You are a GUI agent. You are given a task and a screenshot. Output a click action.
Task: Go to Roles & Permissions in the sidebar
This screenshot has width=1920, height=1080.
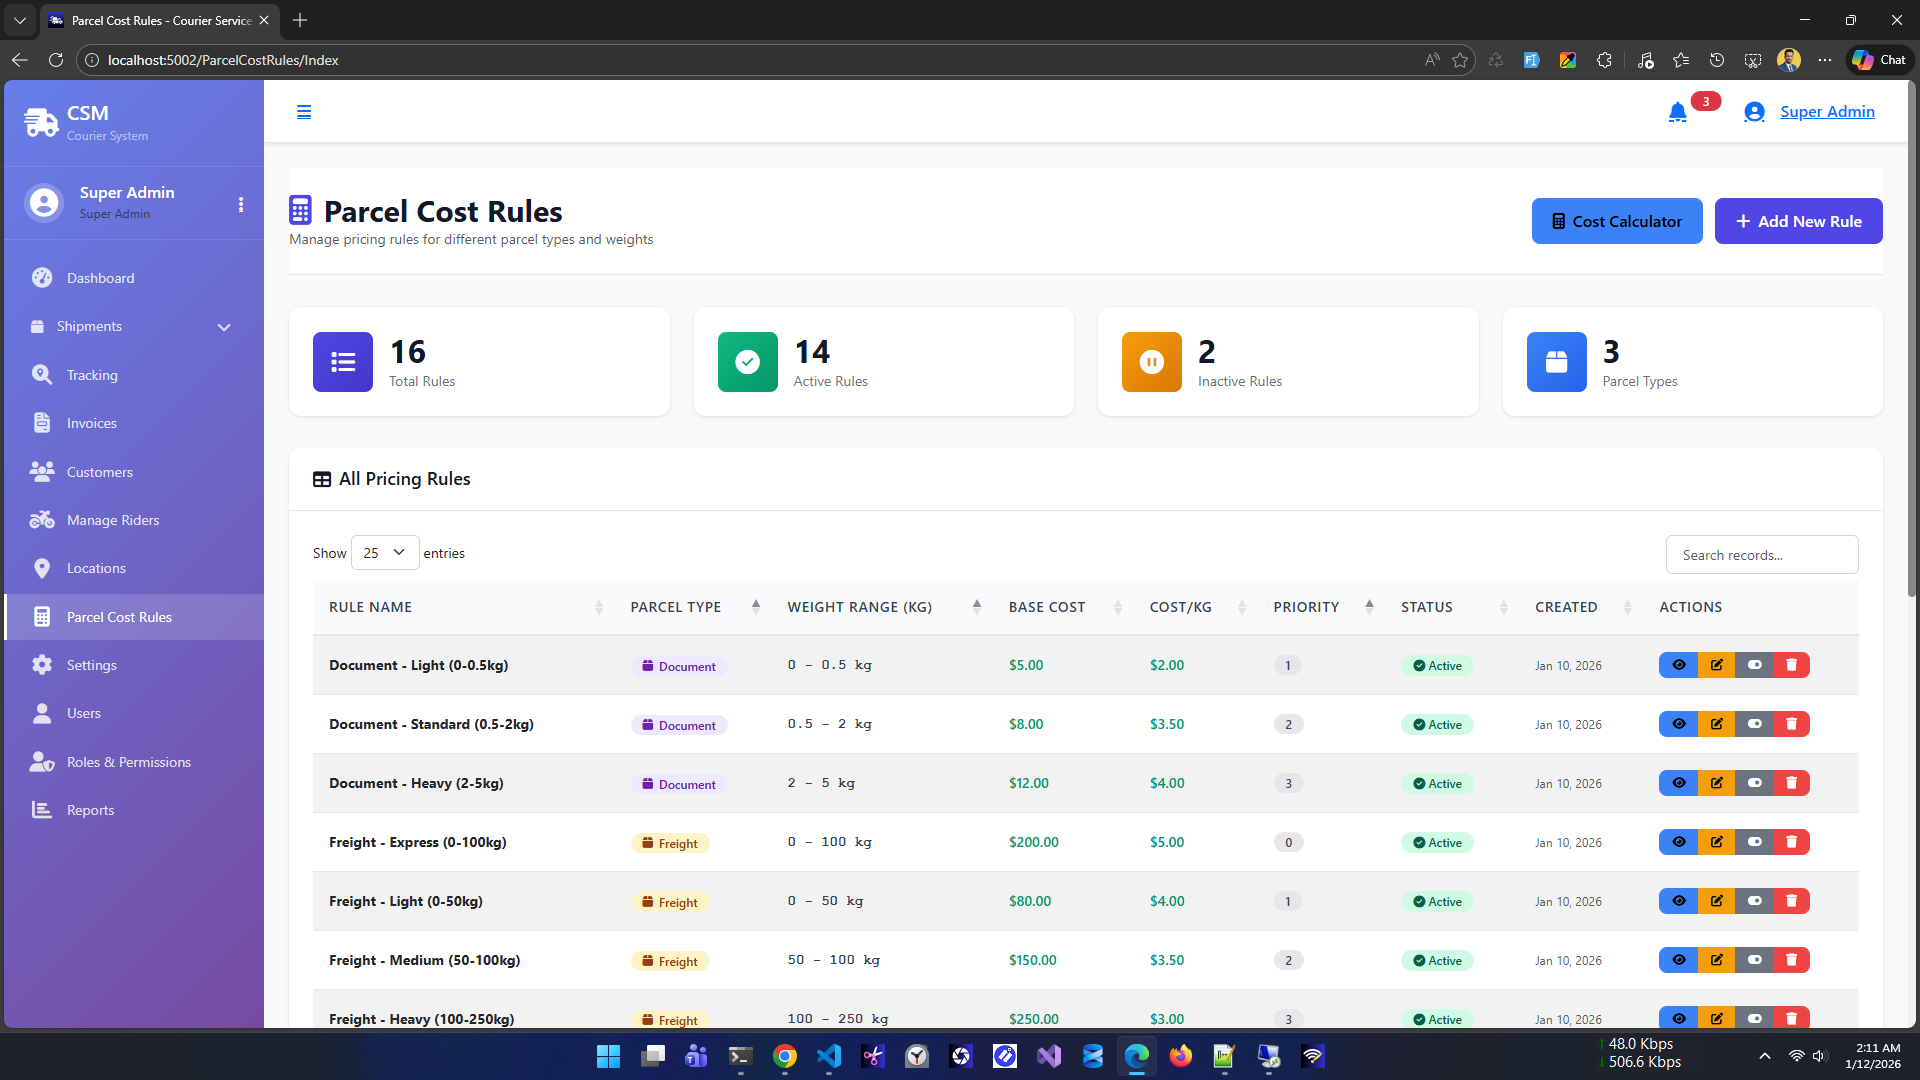[128, 762]
